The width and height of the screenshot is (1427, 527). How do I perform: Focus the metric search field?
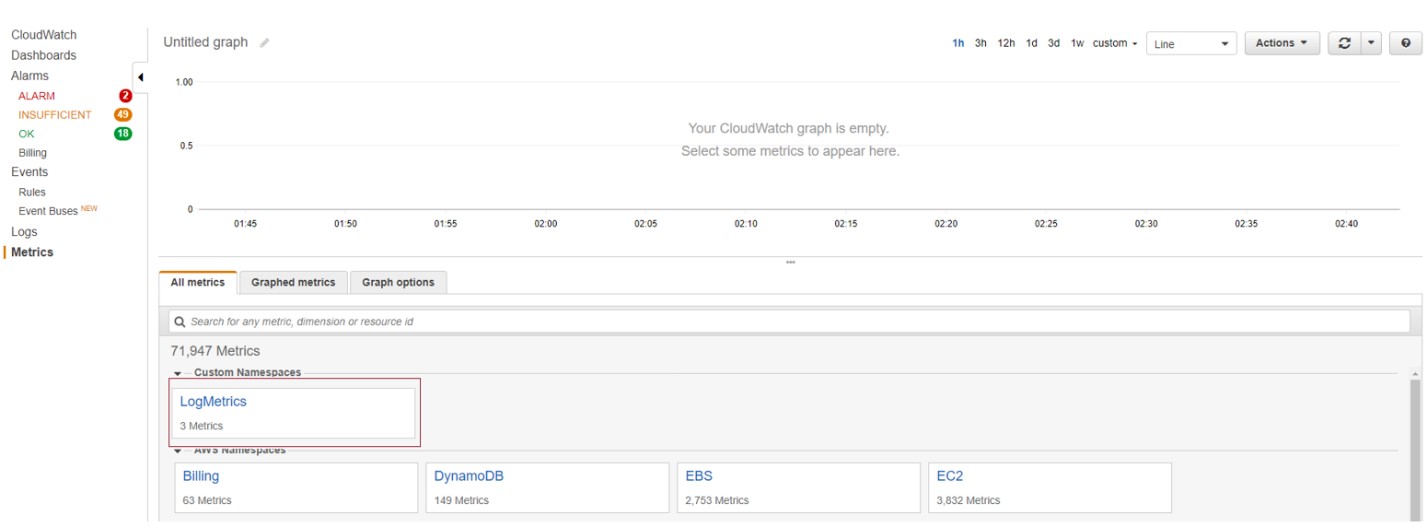tap(790, 322)
